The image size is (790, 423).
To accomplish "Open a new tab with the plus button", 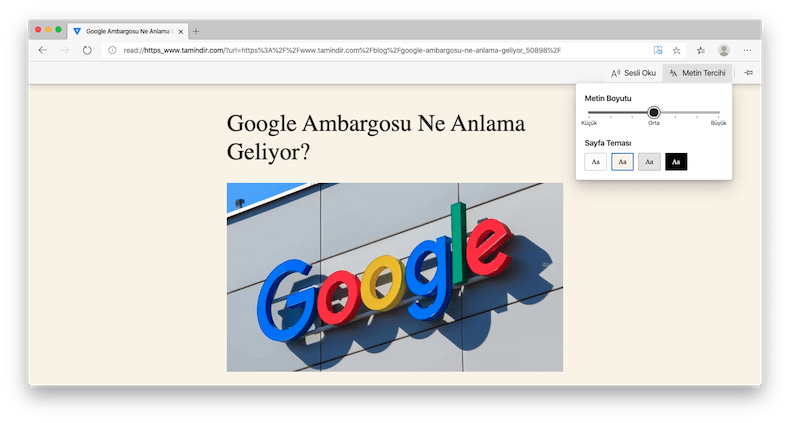I will coord(196,31).
